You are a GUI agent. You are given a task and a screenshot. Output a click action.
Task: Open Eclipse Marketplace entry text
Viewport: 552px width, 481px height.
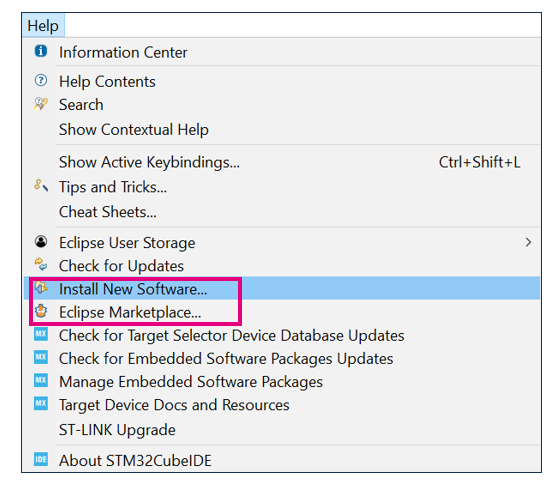(x=130, y=312)
